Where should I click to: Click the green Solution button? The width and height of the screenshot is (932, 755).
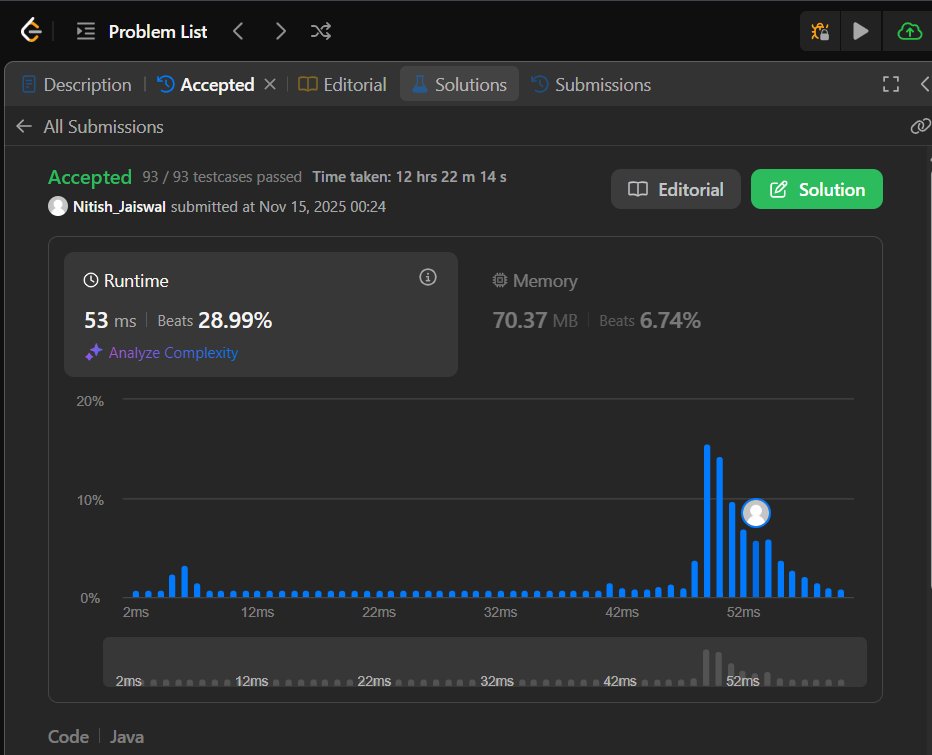click(x=817, y=189)
